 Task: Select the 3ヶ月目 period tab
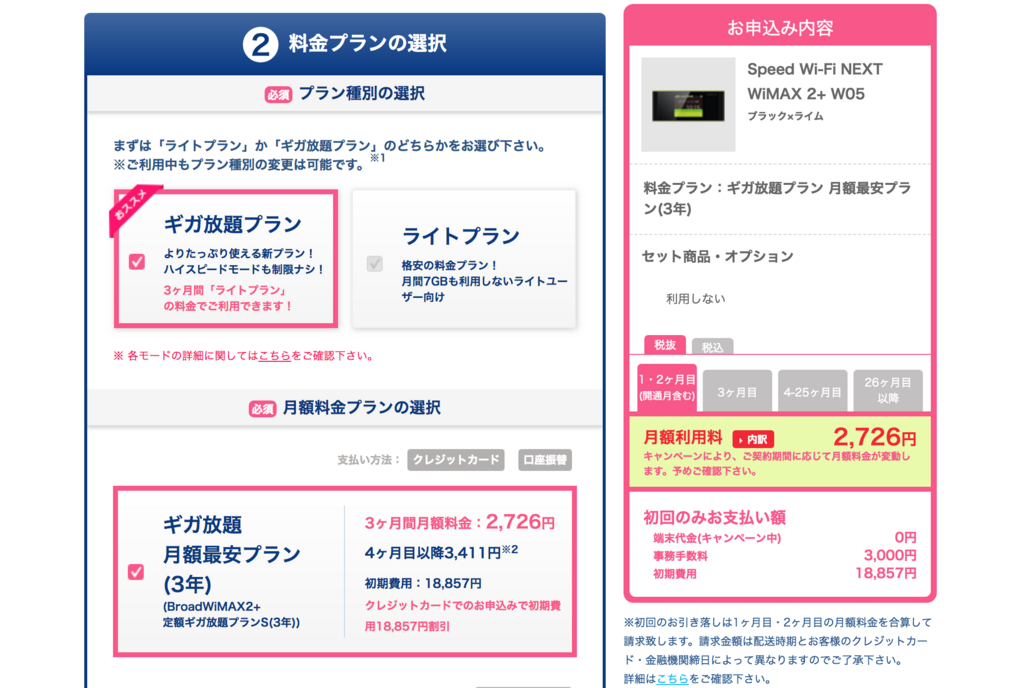737,391
